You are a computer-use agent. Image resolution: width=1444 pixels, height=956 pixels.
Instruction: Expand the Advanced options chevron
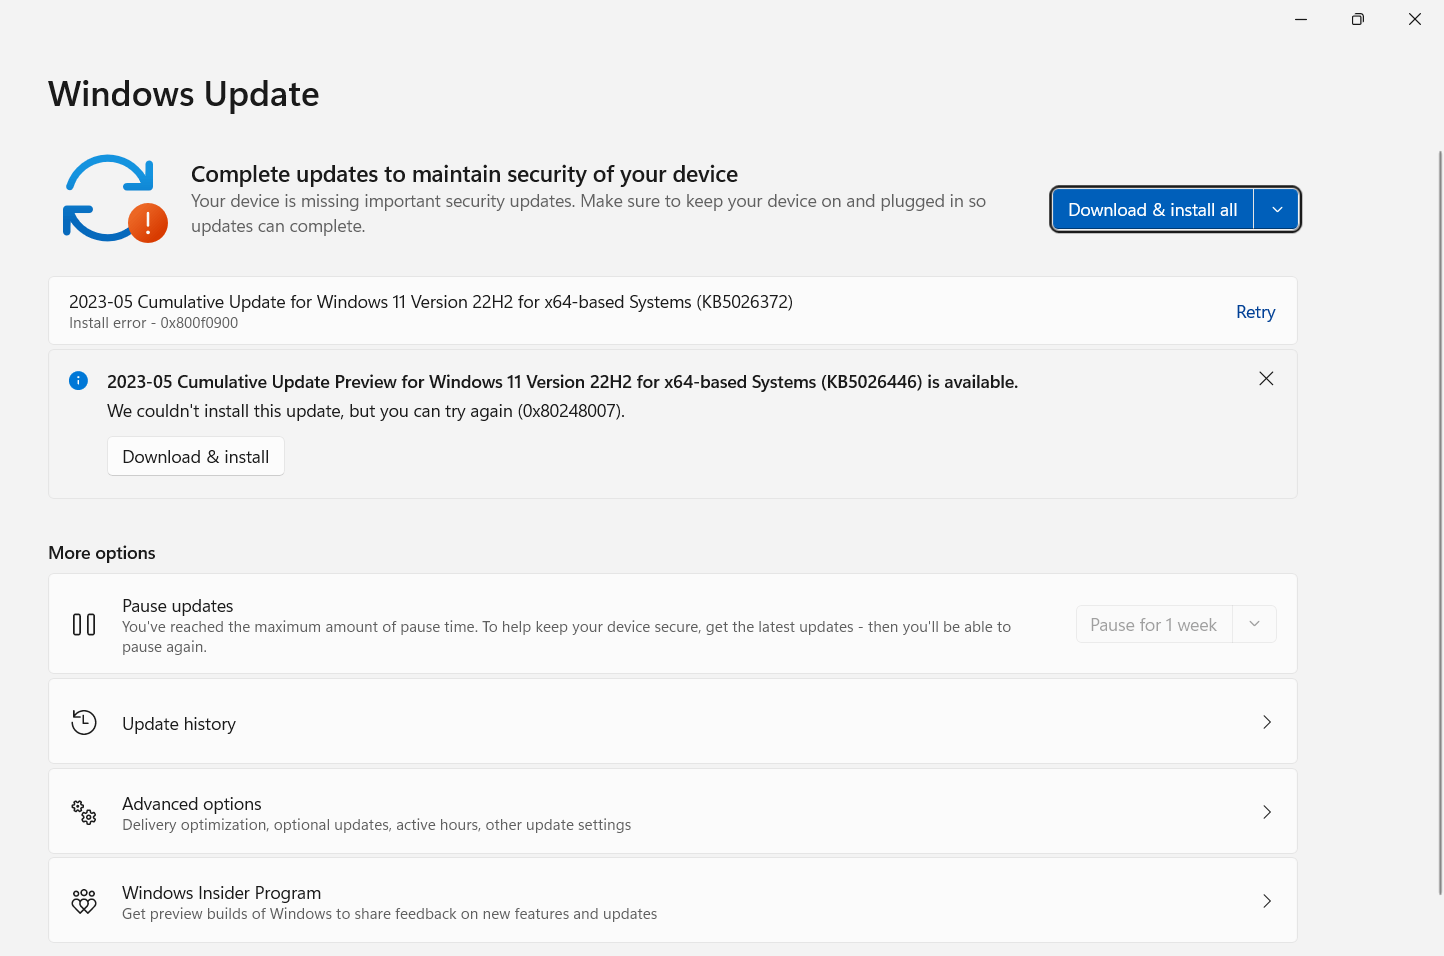(x=1267, y=812)
